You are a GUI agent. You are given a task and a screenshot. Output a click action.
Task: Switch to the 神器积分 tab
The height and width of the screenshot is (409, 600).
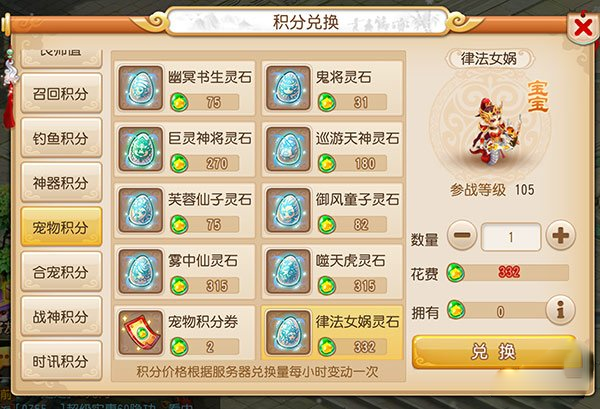[x=61, y=183]
